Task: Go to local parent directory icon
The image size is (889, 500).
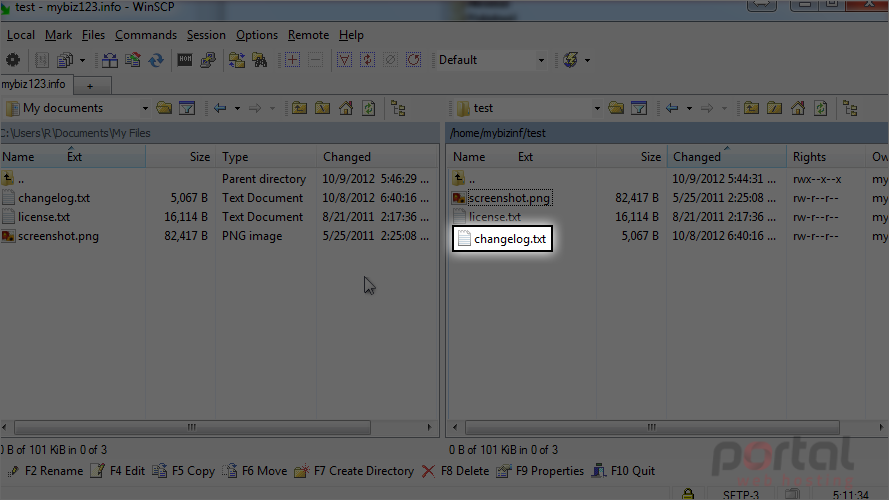Action: click(x=299, y=108)
